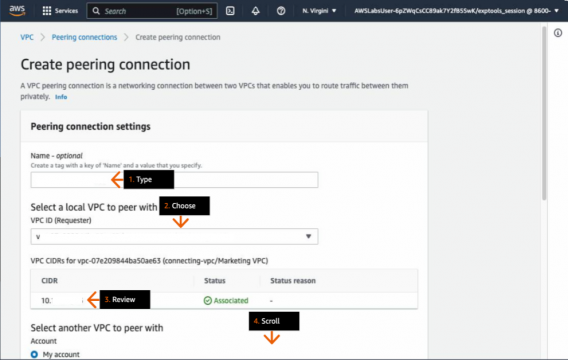Click the green Associated status icon

point(208,301)
